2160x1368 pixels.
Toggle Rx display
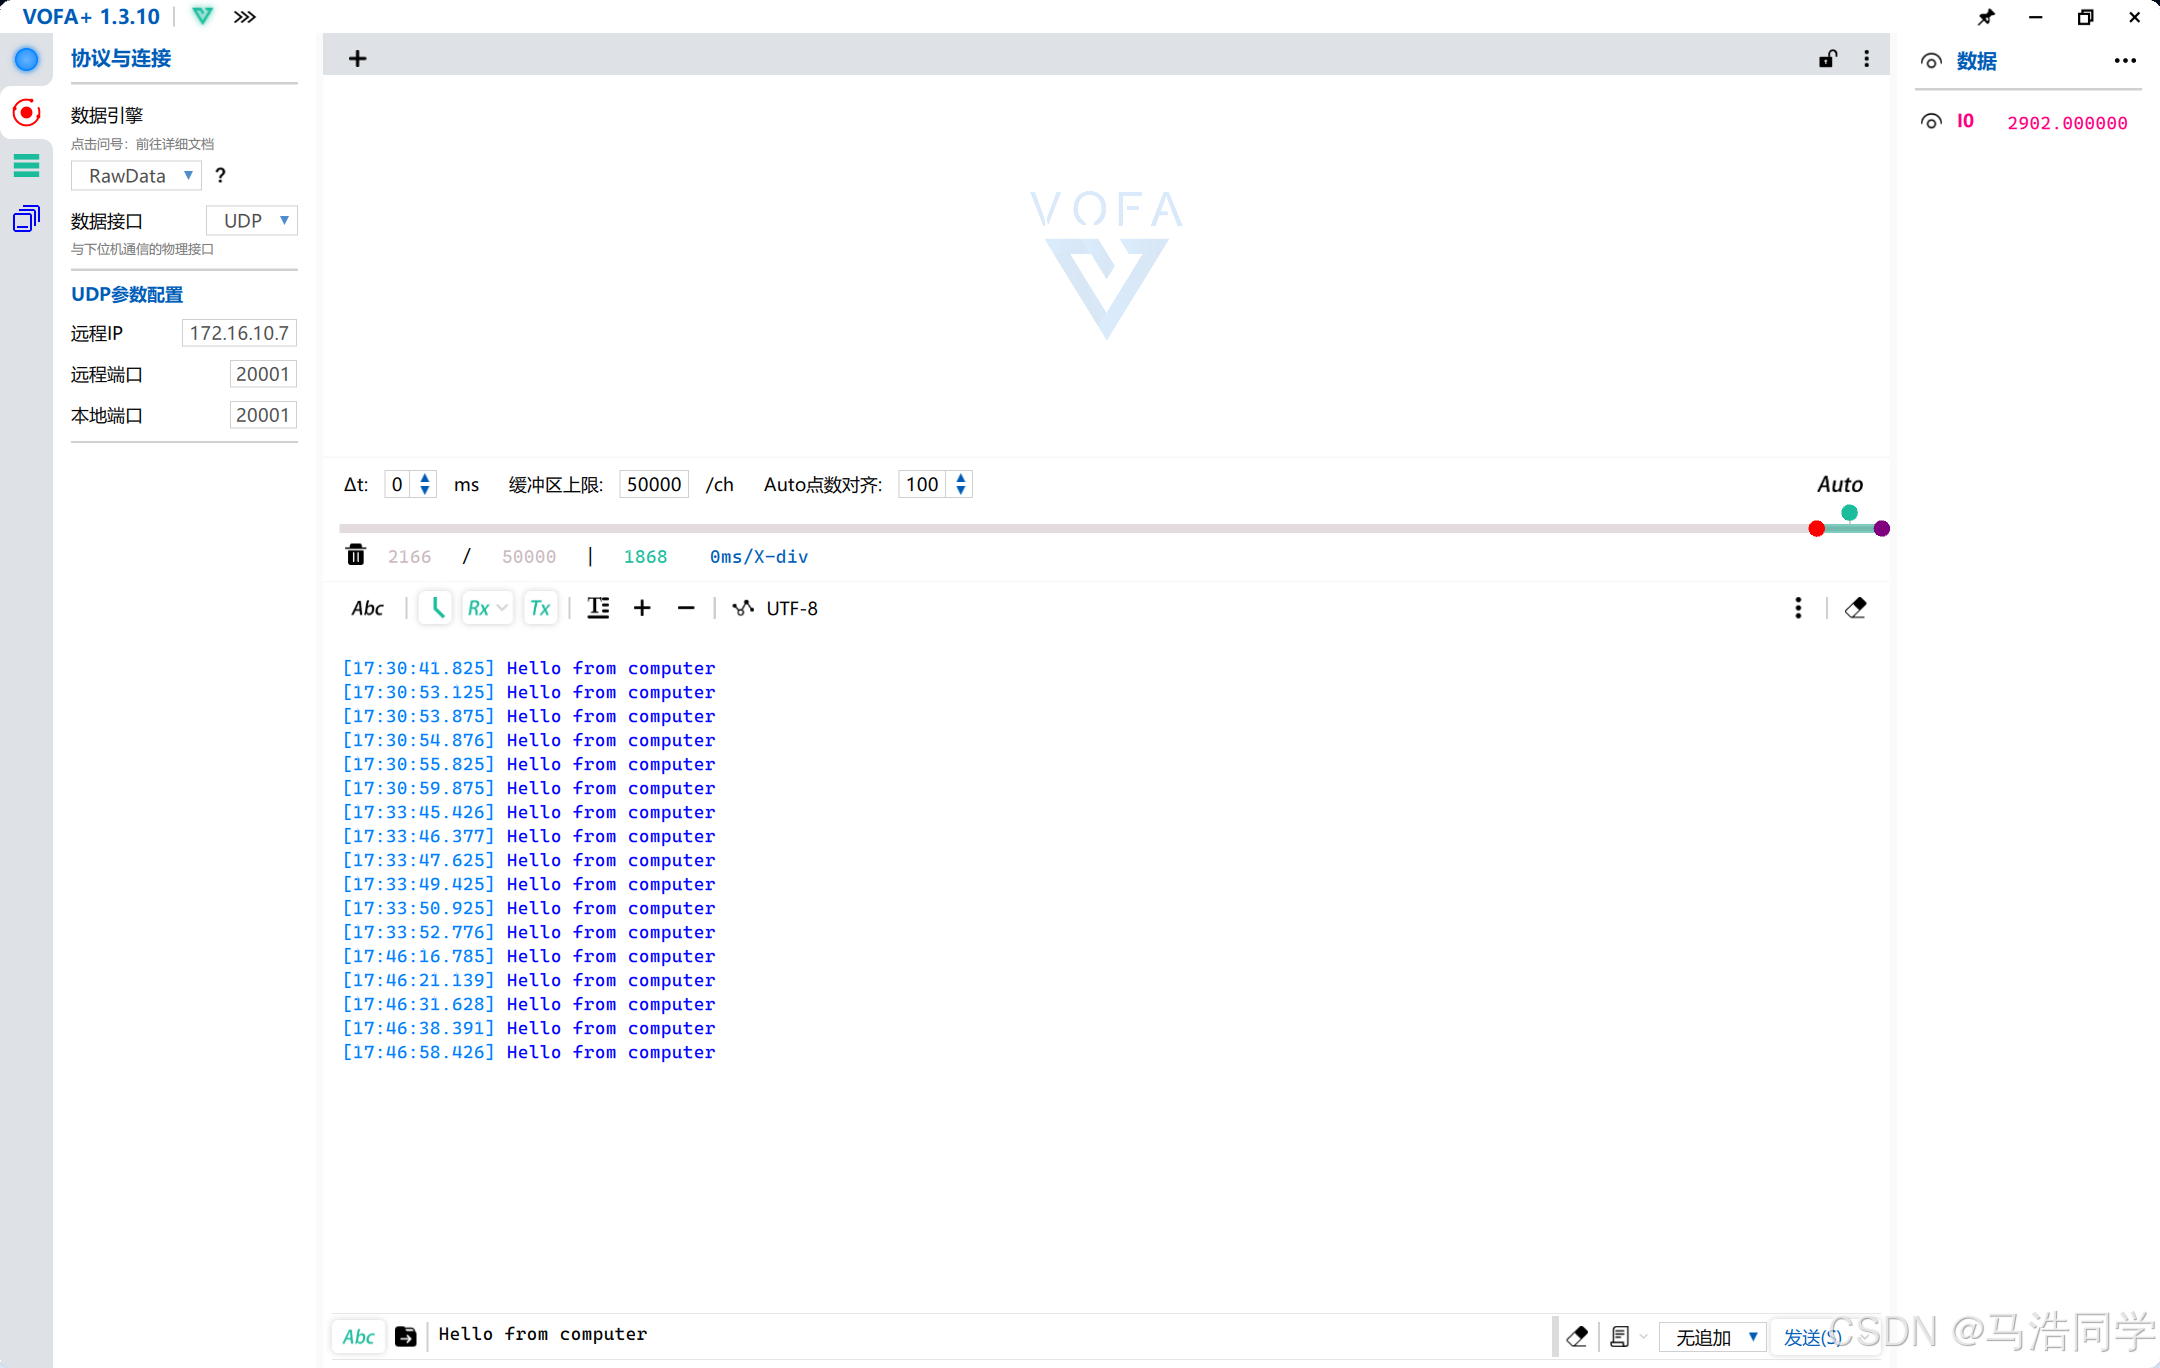point(479,608)
